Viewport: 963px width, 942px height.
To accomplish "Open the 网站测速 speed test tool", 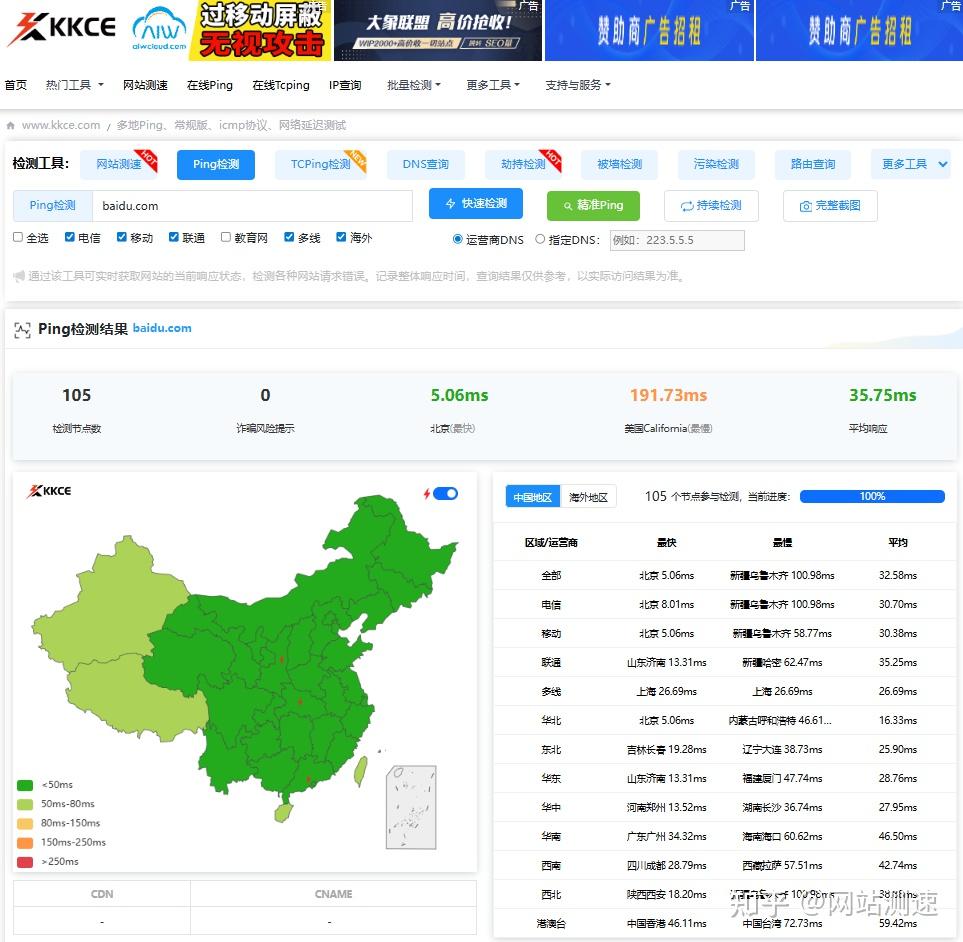I will [x=121, y=164].
